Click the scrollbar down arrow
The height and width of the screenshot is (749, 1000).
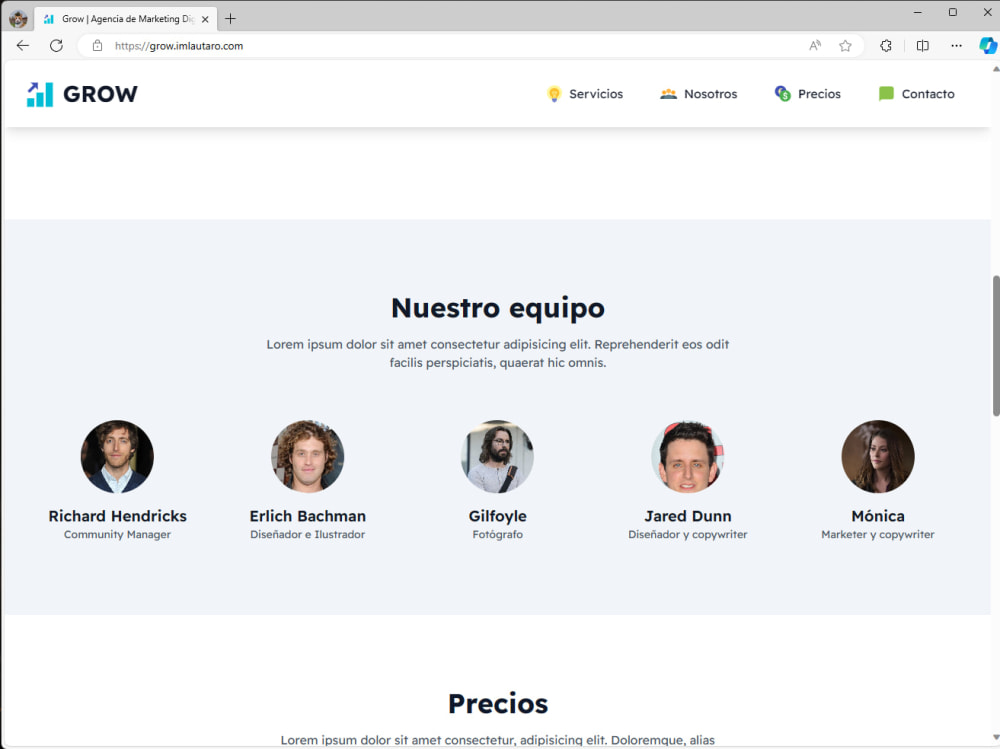coord(996,738)
